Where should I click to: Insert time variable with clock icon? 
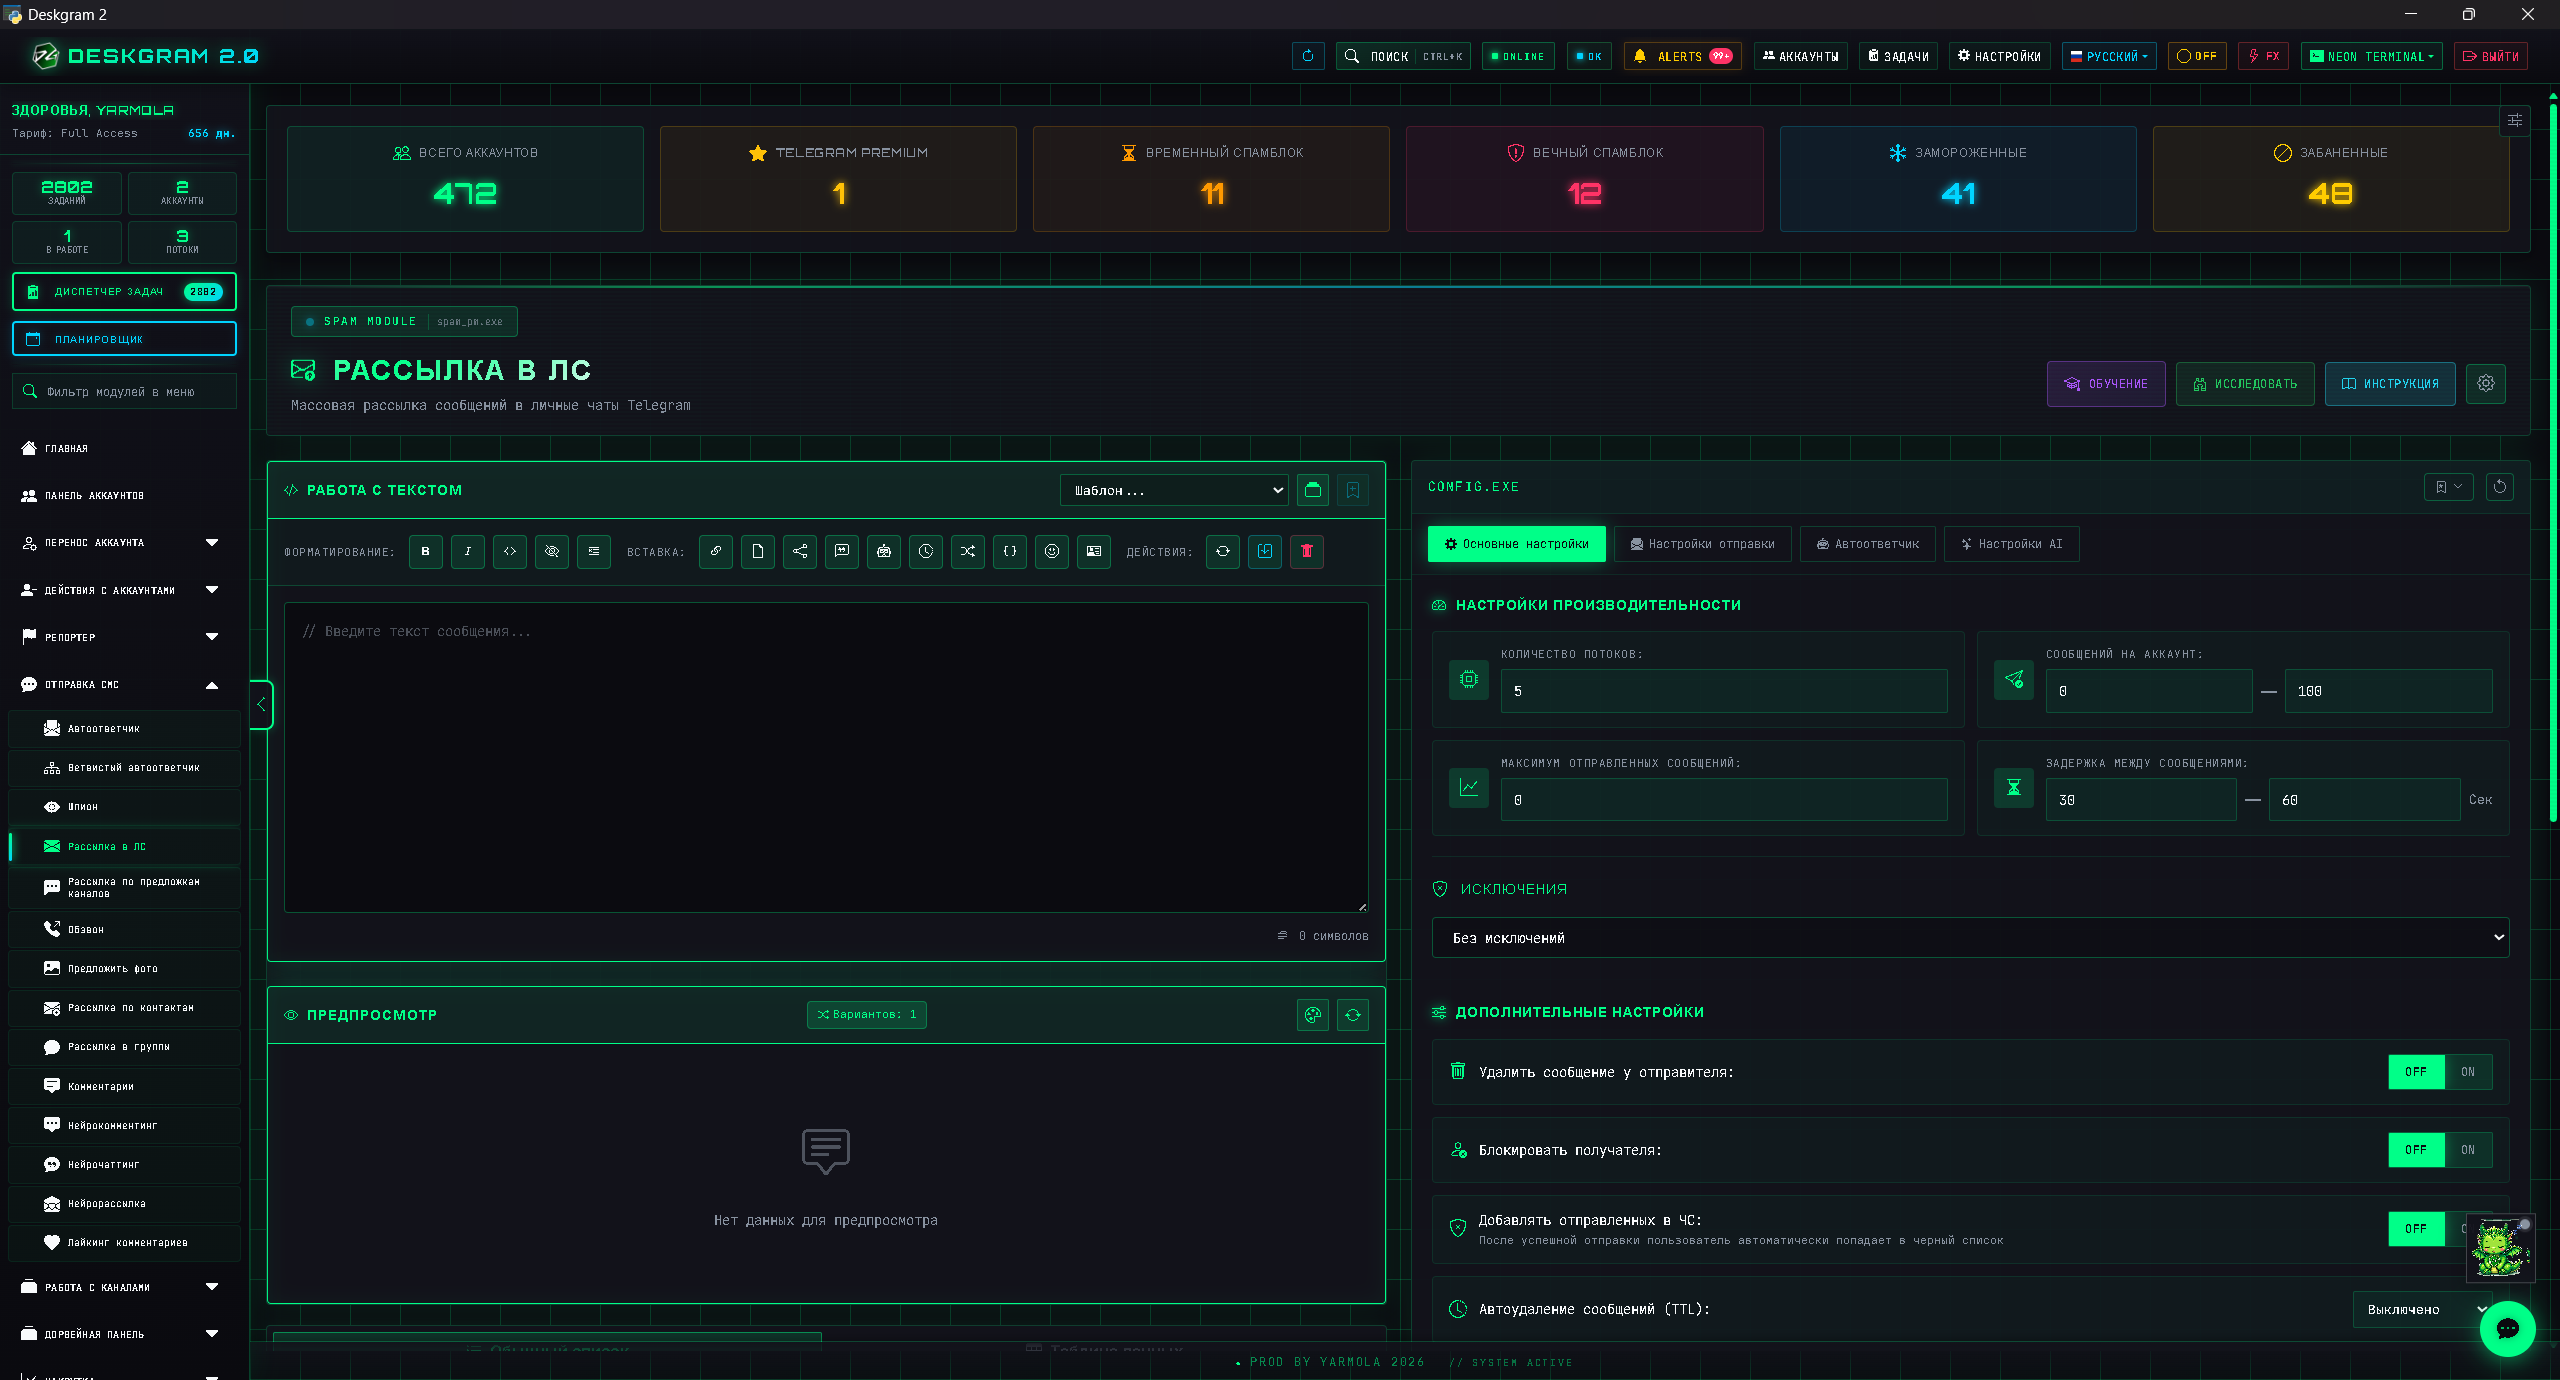[x=926, y=551]
